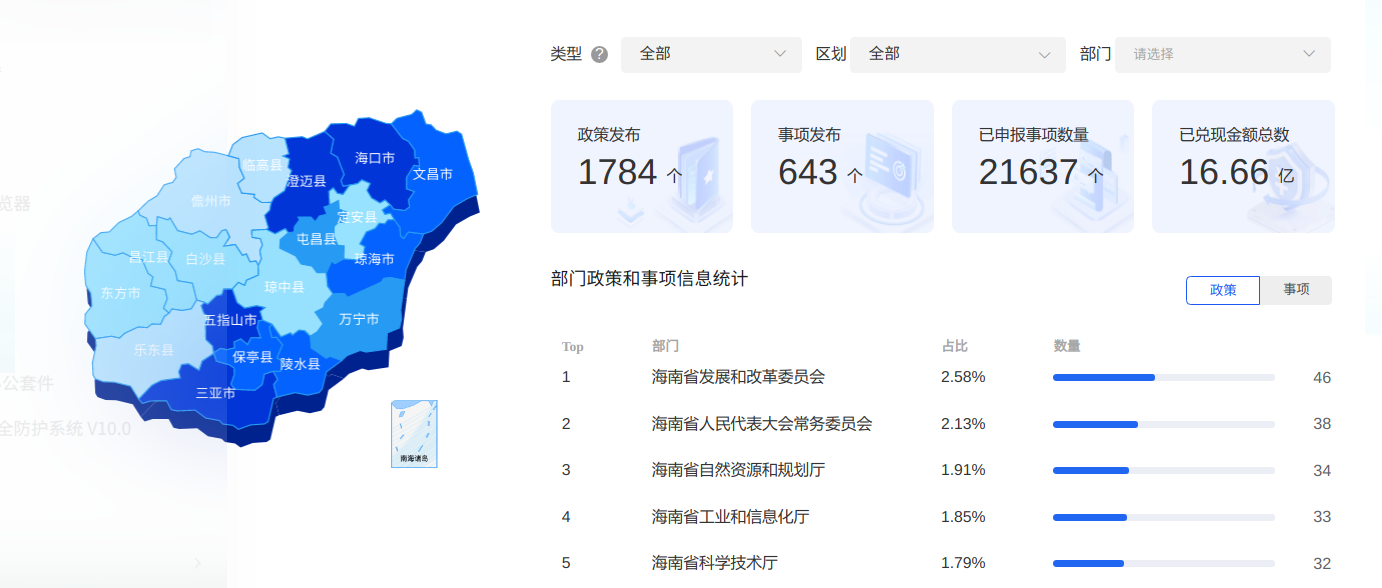Viewport: 1382px width, 588px height.
Task: Click 海南省工业和信息化厅 row text
Action: [x=730, y=517]
